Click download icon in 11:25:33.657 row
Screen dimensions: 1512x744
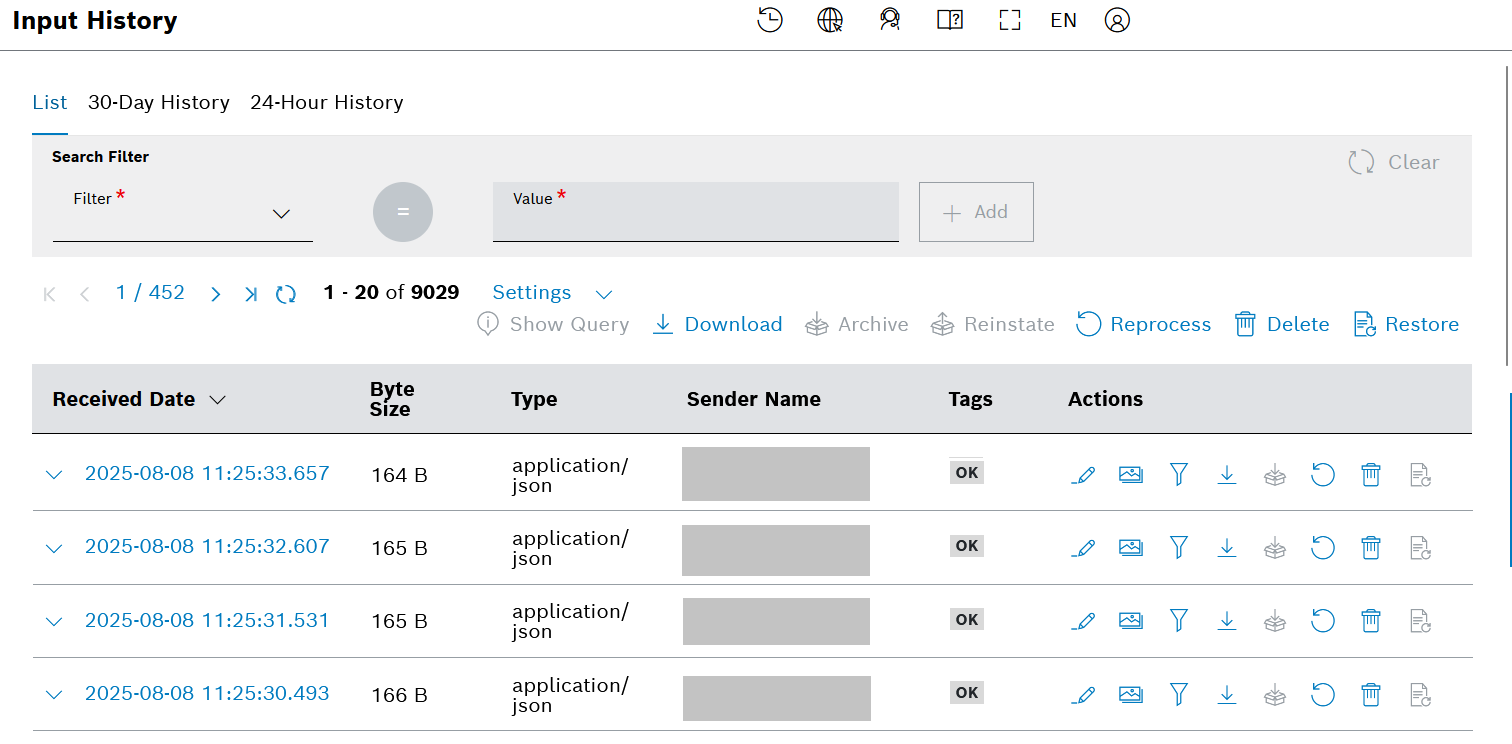click(1227, 475)
